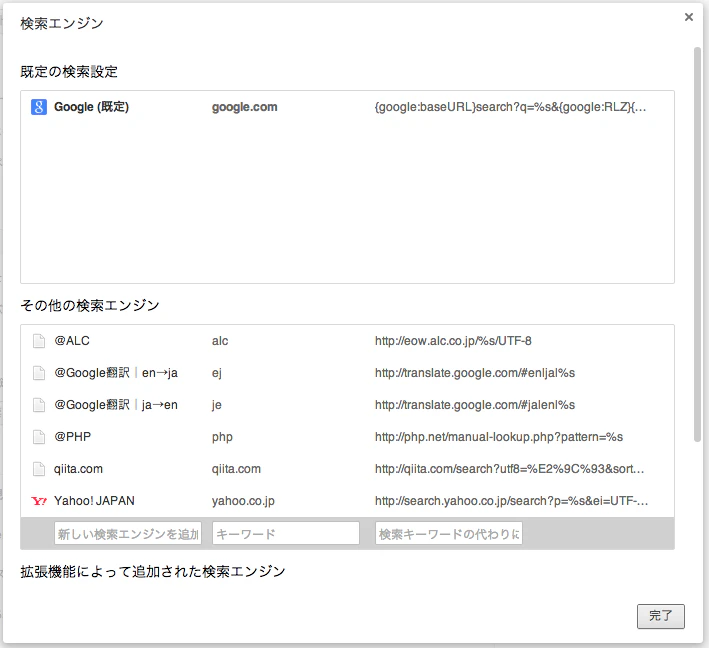Click the google.com keyword cell
This screenshot has height=648, width=709.
(245, 107)
